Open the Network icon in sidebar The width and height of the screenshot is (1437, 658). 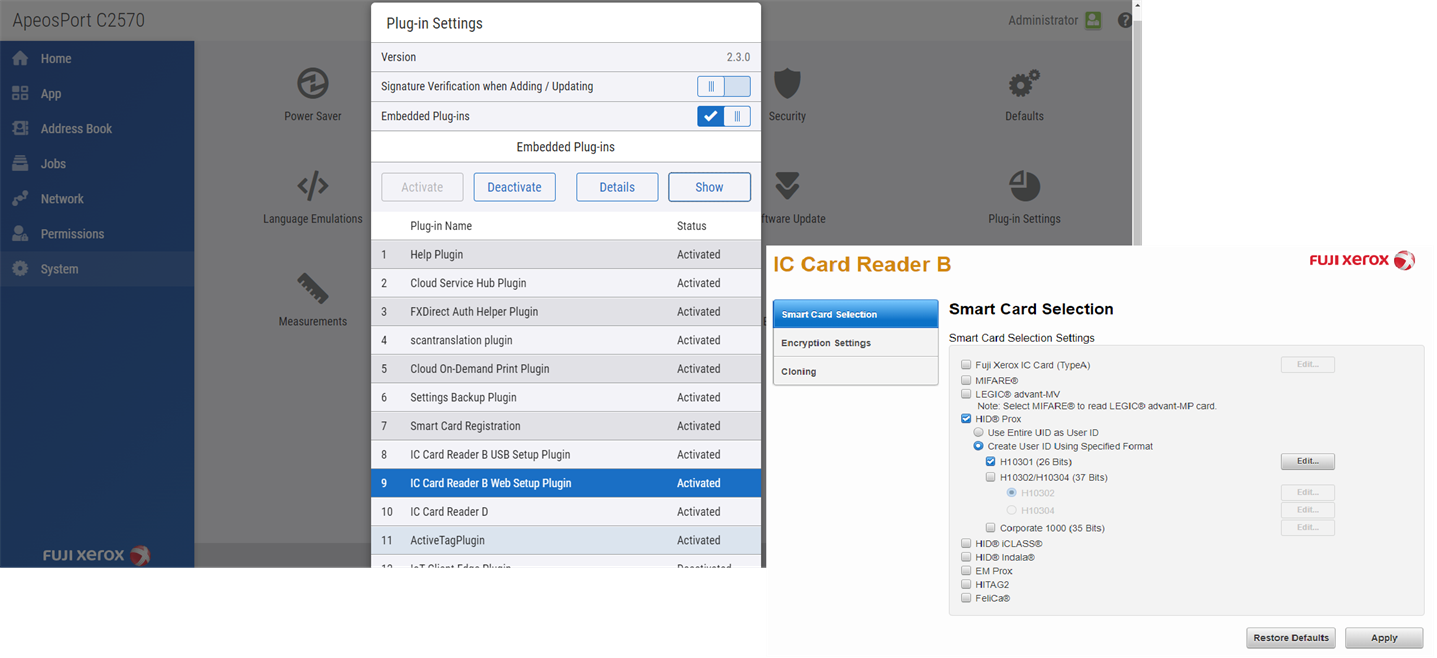coord(20,198)
